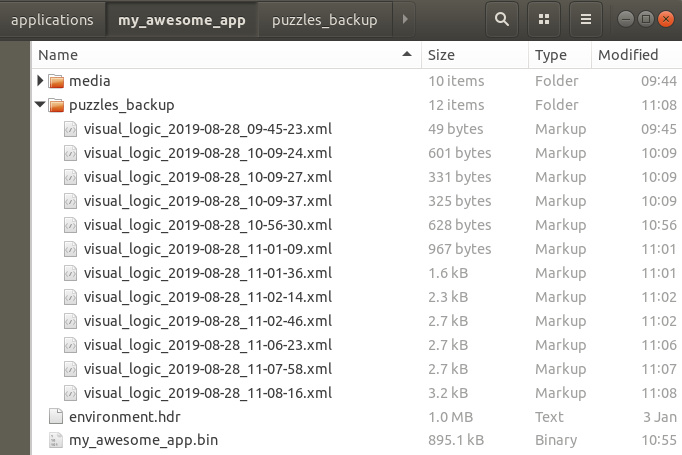Image resolution: width=682 pixels, height=455 pixels.
Task: Close the file manager window
Action: [x=665, y=19]
